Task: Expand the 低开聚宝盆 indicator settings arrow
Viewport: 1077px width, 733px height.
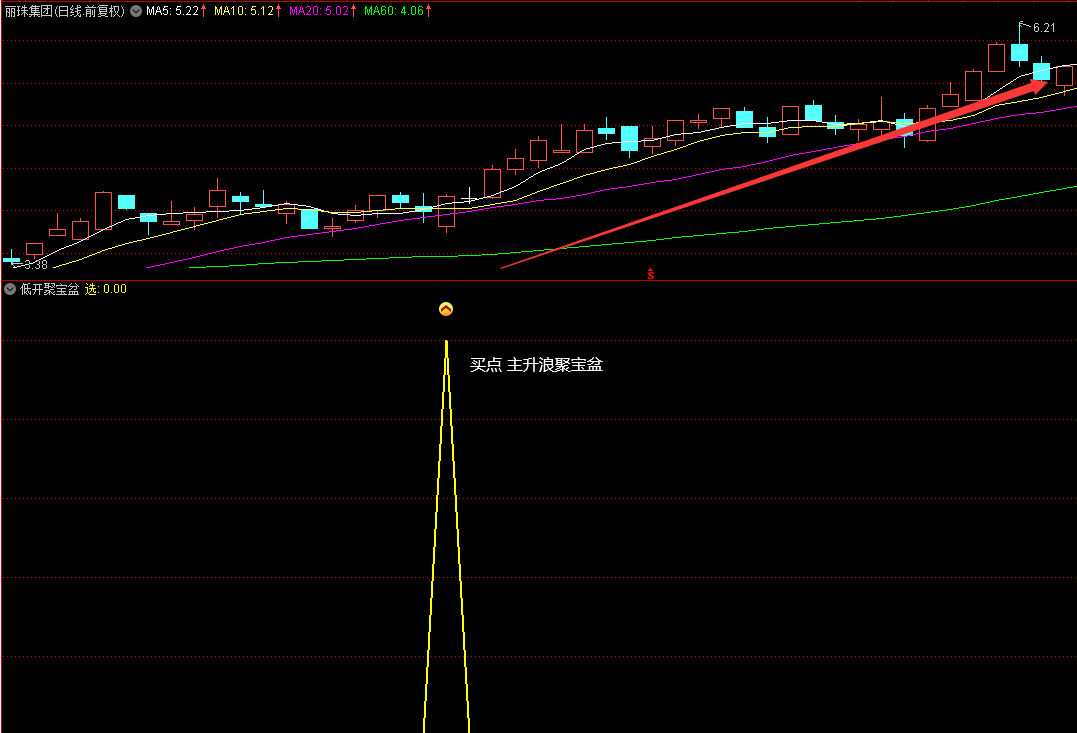Action: point(10,289)
